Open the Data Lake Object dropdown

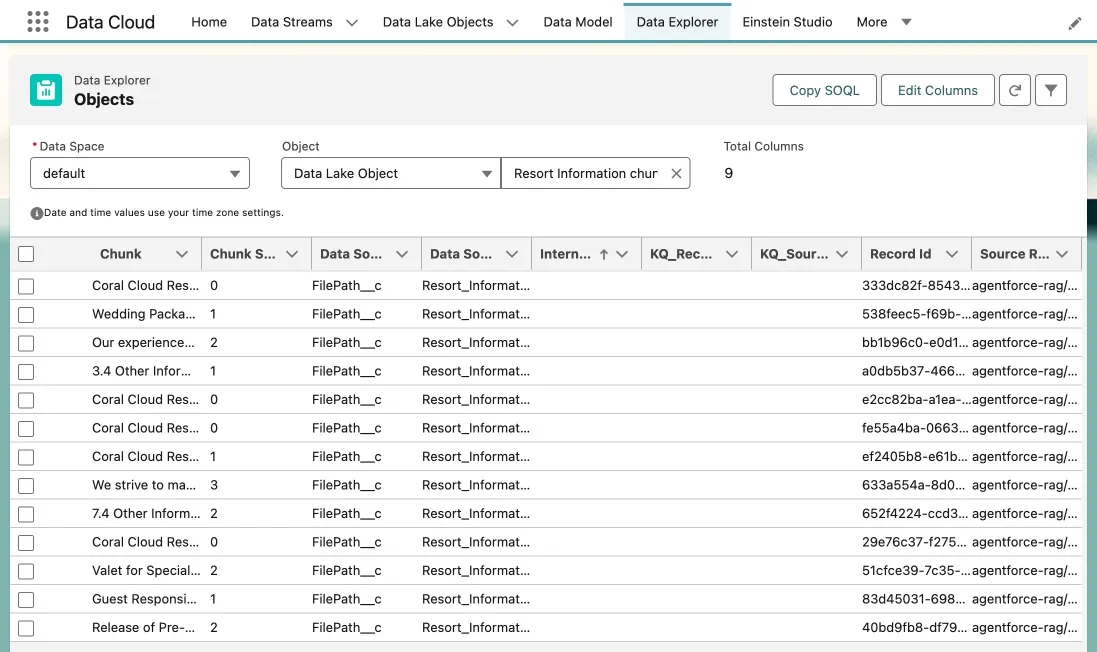[x=390, y=173]
